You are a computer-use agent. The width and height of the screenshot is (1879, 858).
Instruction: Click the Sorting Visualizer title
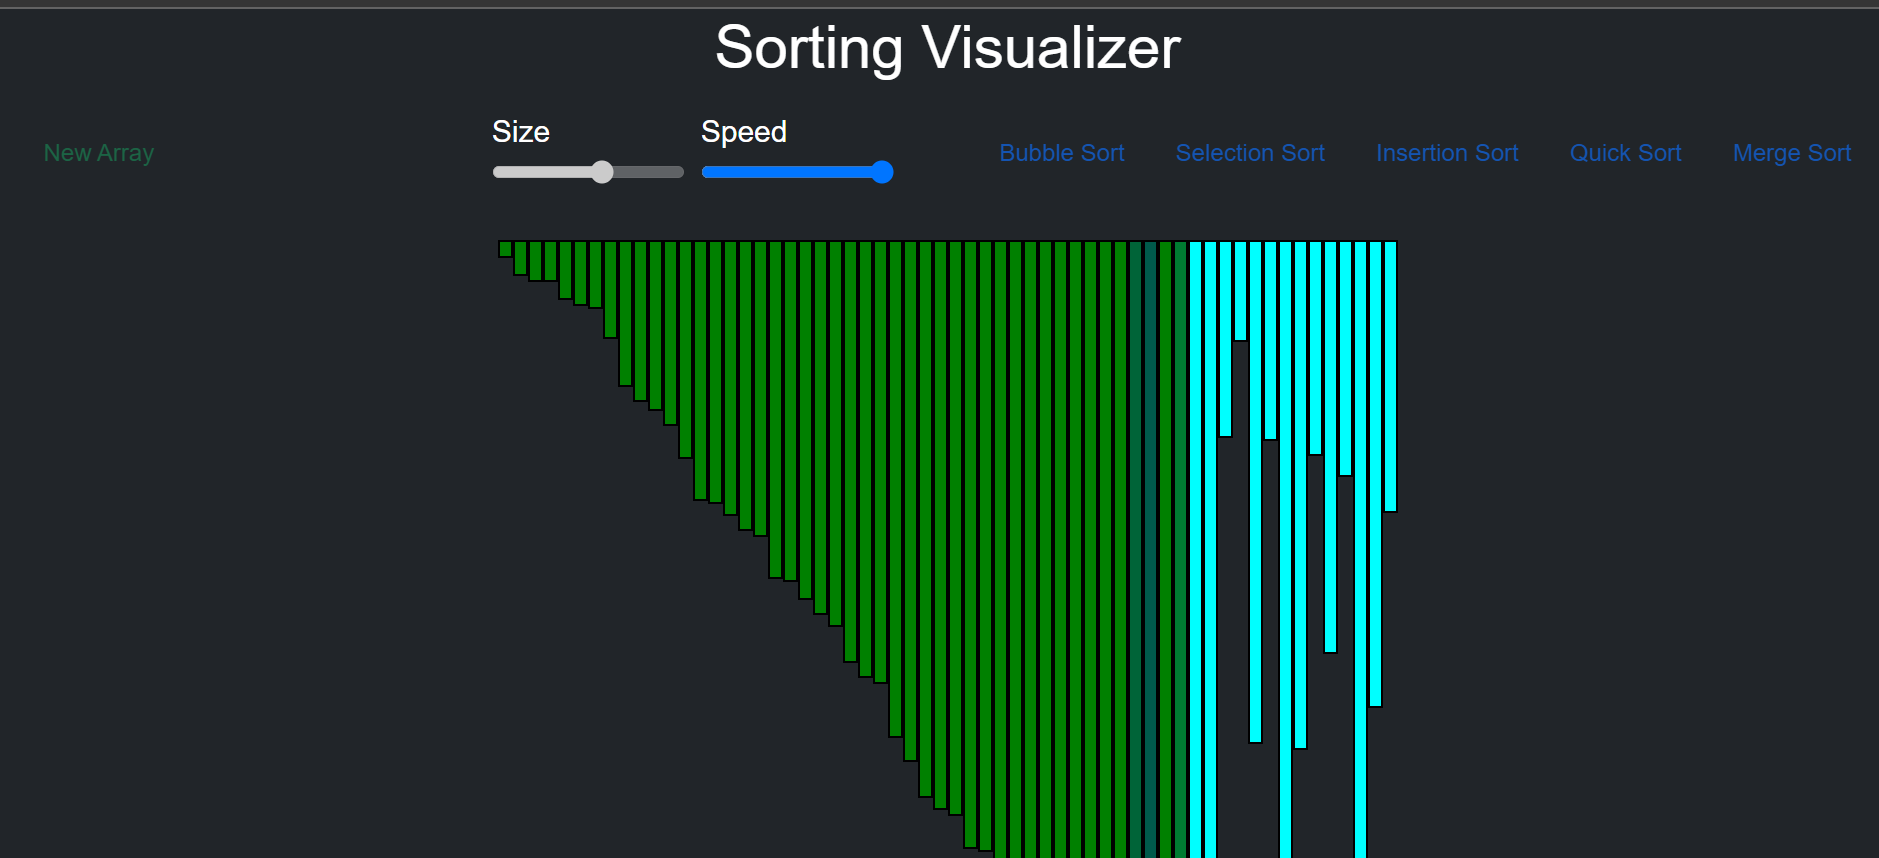pyautogui.click(x=946, y=46)
